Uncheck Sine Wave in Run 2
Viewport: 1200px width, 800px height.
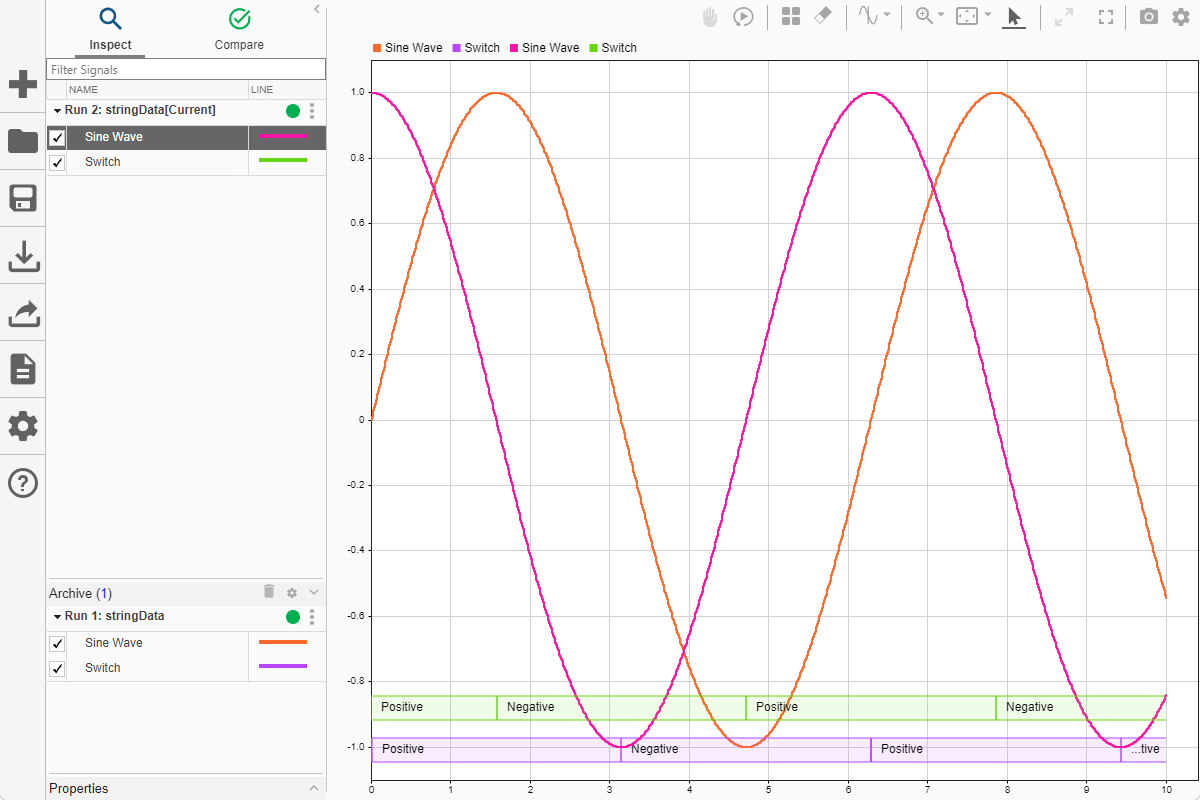57,138
